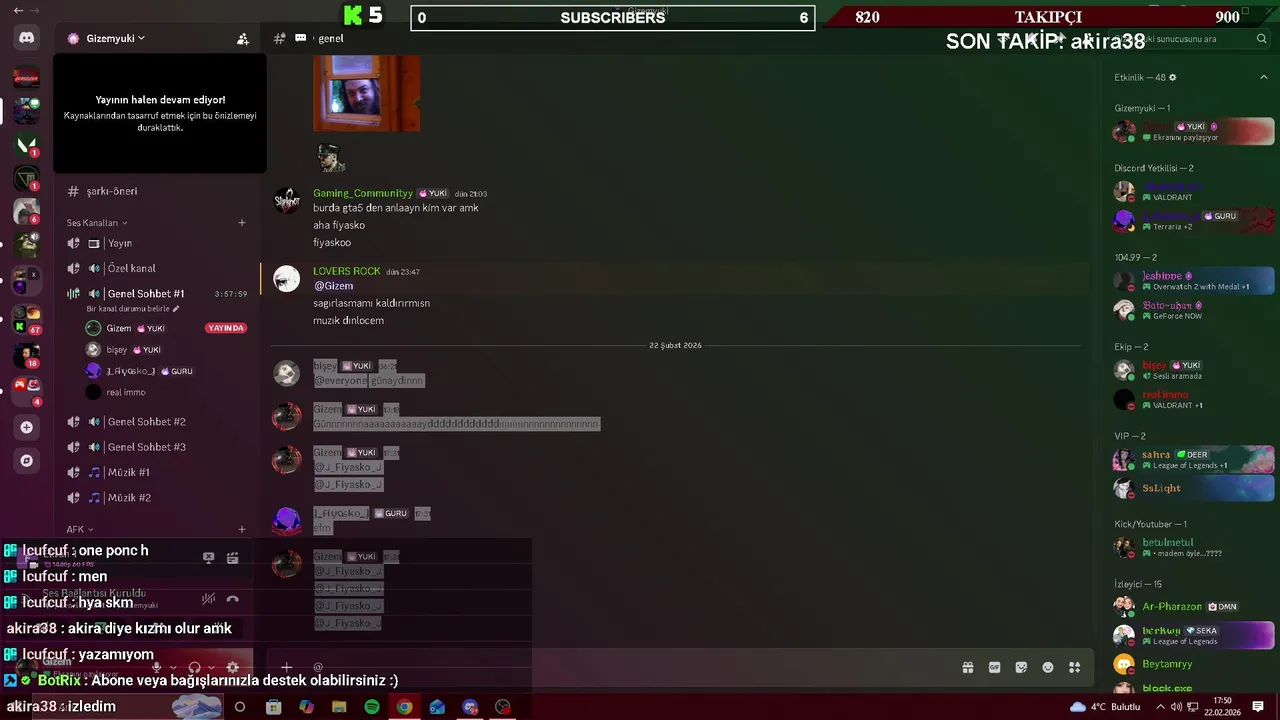The height and width of the screenshot is (720, 1280).
Task: Click gear icon beside Etkinlik — 48
Action: [1173, 77]
